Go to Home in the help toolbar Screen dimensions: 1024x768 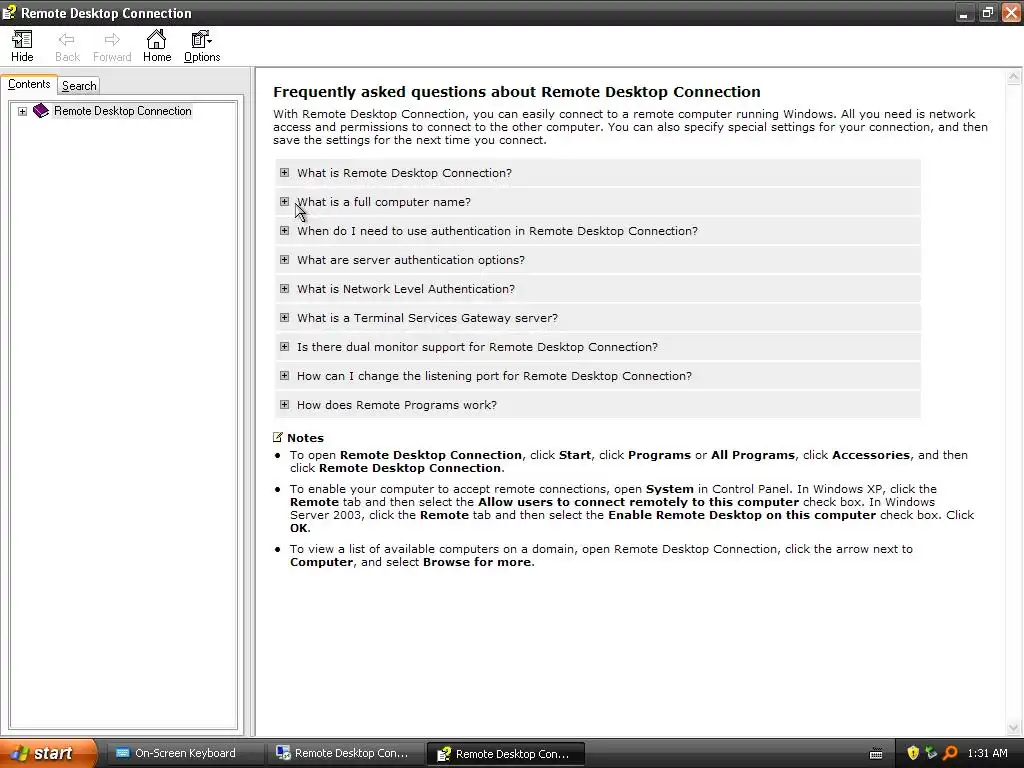(x=157, y=46)
